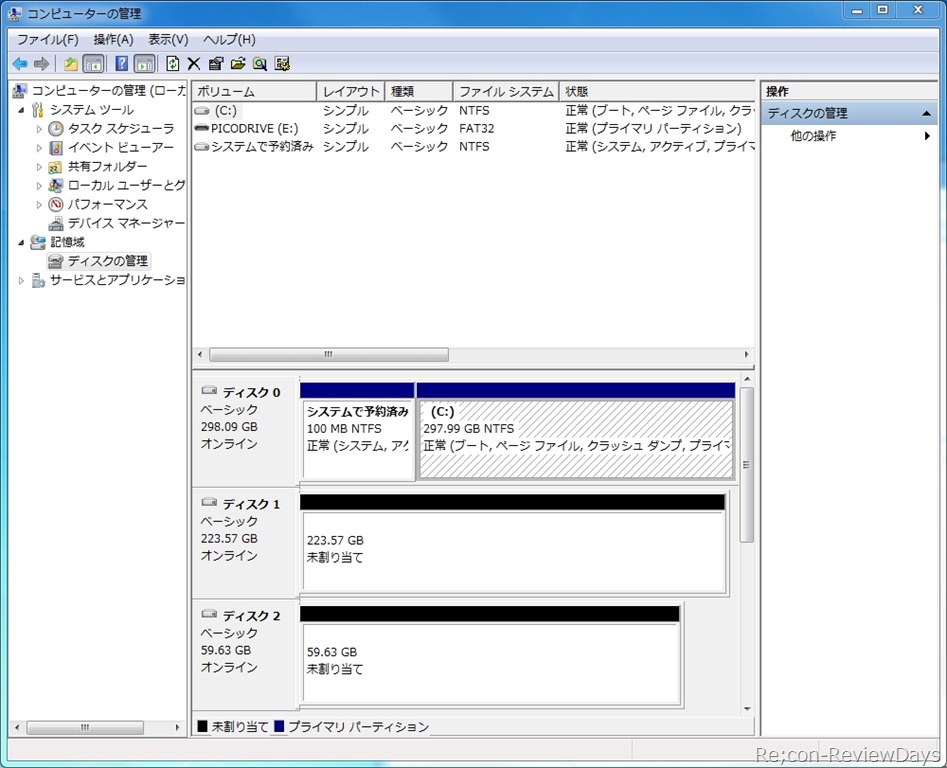Expand the タスク スケジューラ node arrow

(39, 129)
